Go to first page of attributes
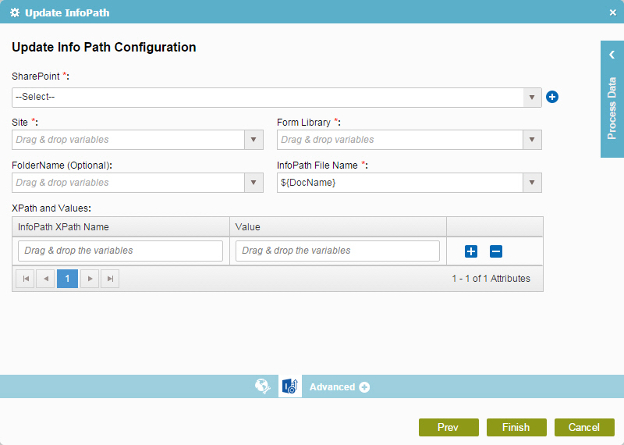Screen dimensions: 624x445 (25, 279)
